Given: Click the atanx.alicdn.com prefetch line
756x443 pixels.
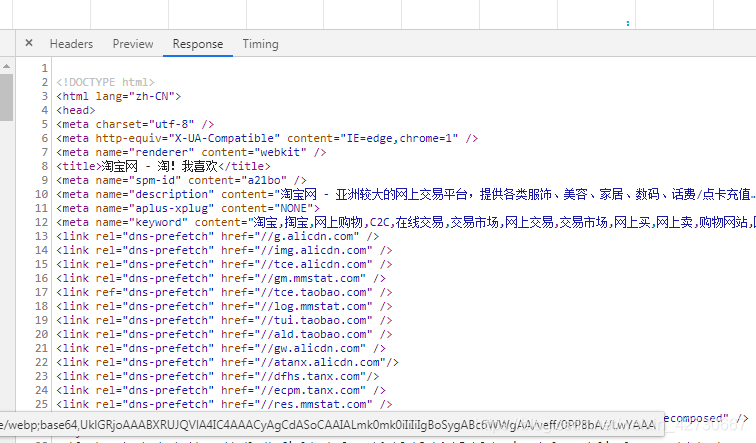Looking at the screenshot, I should 228,362.
